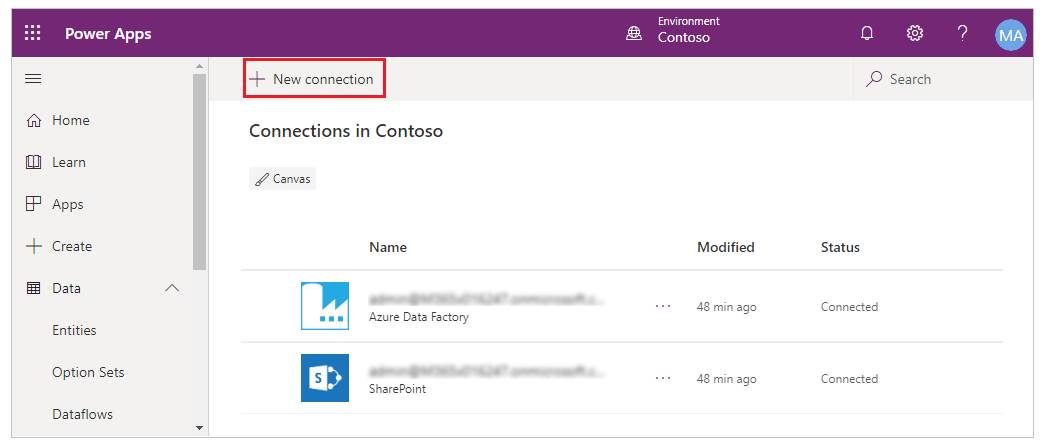Open the settings gear
This screenshot has width=1043, height=447.
(x=914, y=34)
